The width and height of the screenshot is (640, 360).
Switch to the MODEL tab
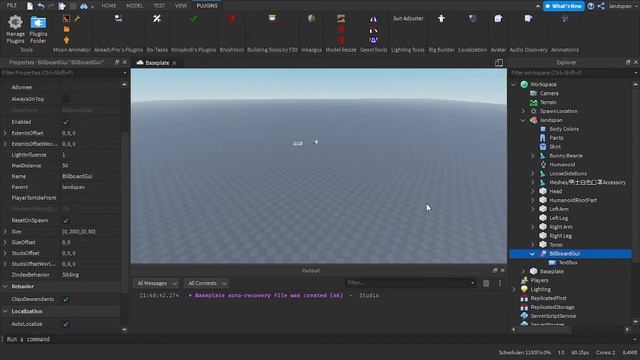pos(134,6)
